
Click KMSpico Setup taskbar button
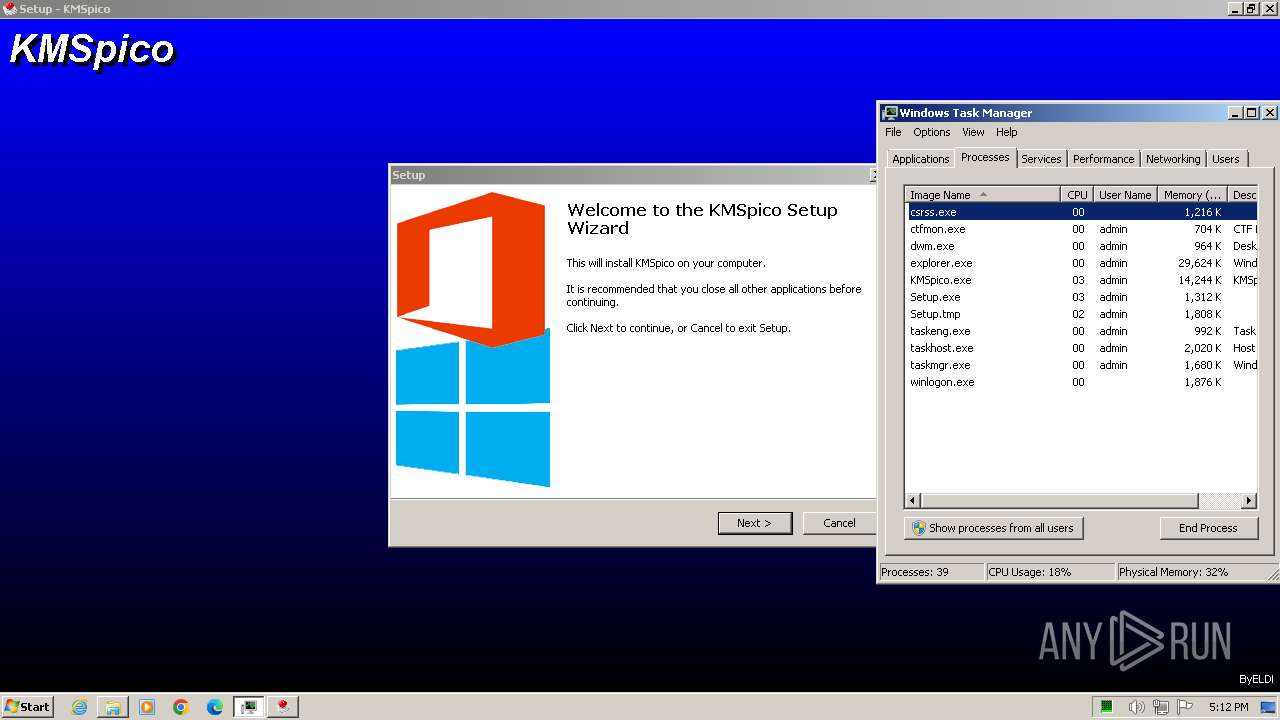pyautogui.click(x=283, y=707)
